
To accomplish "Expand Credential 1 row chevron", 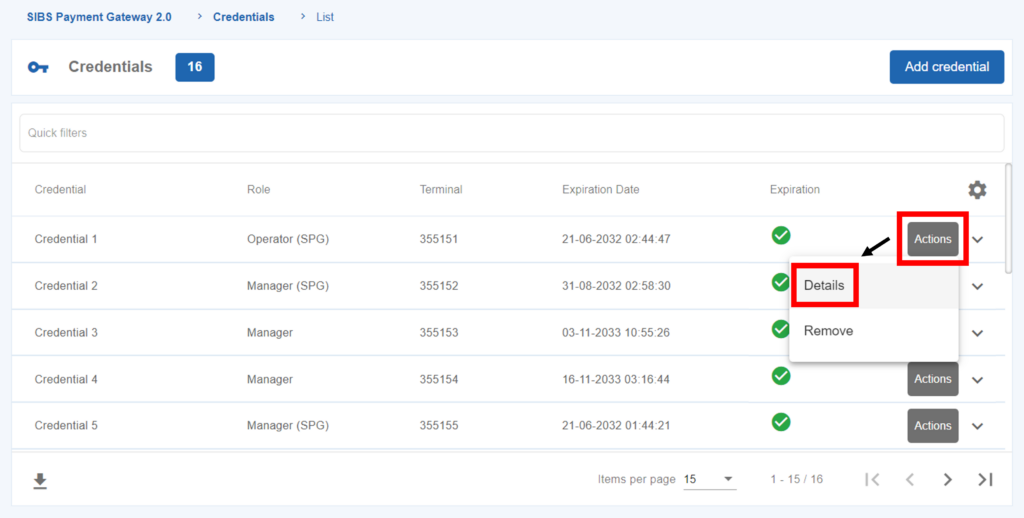I will click(978, 240).
